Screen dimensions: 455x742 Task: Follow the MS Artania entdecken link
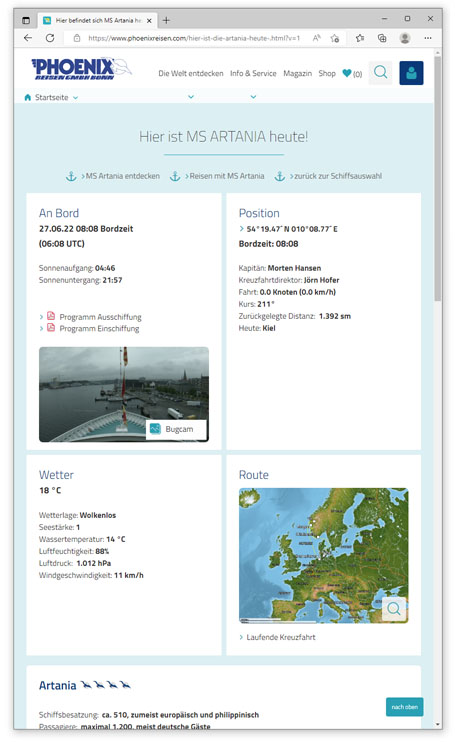point(122,176)
